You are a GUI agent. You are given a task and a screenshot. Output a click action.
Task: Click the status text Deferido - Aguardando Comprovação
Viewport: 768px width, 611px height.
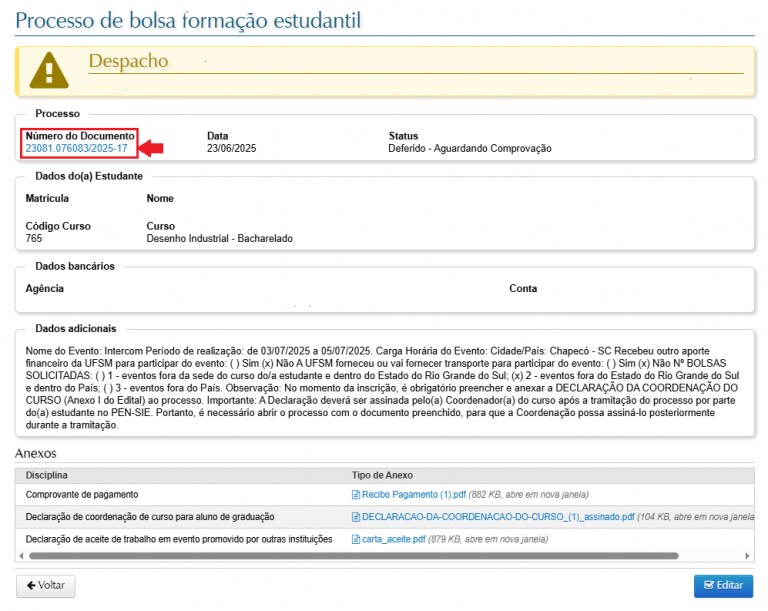[x=469, y=149]
